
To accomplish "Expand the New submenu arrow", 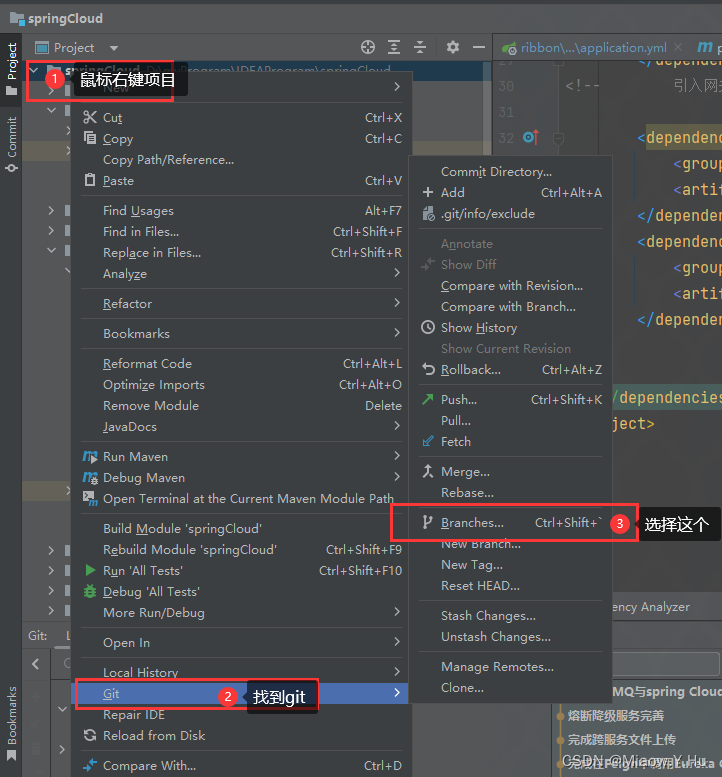I will [397, 86].
